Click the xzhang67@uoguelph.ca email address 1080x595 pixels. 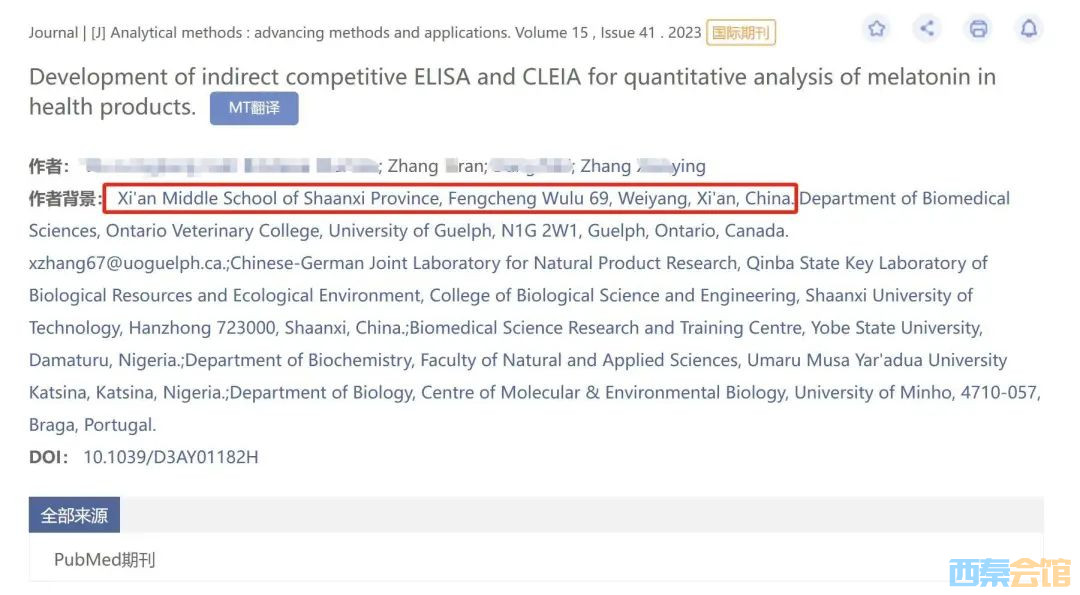point(127,263)
